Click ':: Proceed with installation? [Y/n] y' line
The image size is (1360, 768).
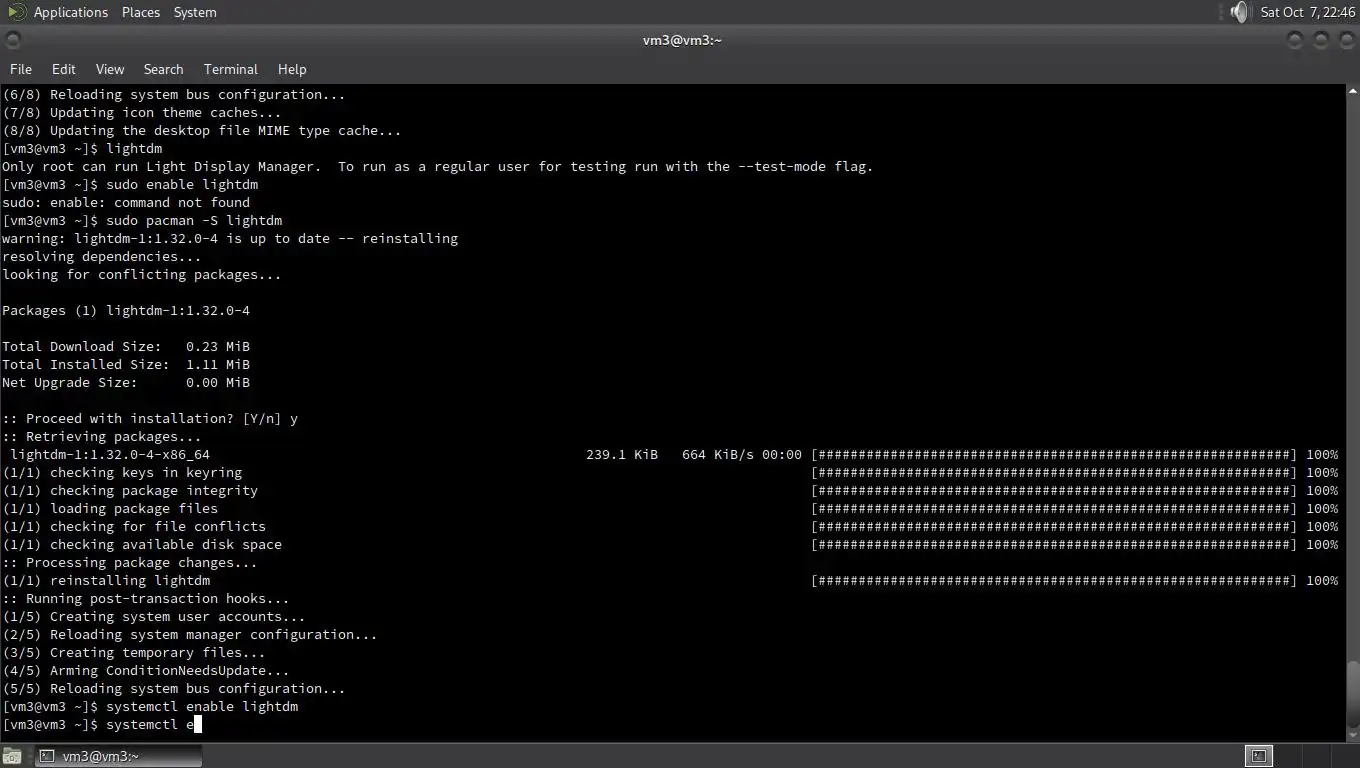pos(150,418)
